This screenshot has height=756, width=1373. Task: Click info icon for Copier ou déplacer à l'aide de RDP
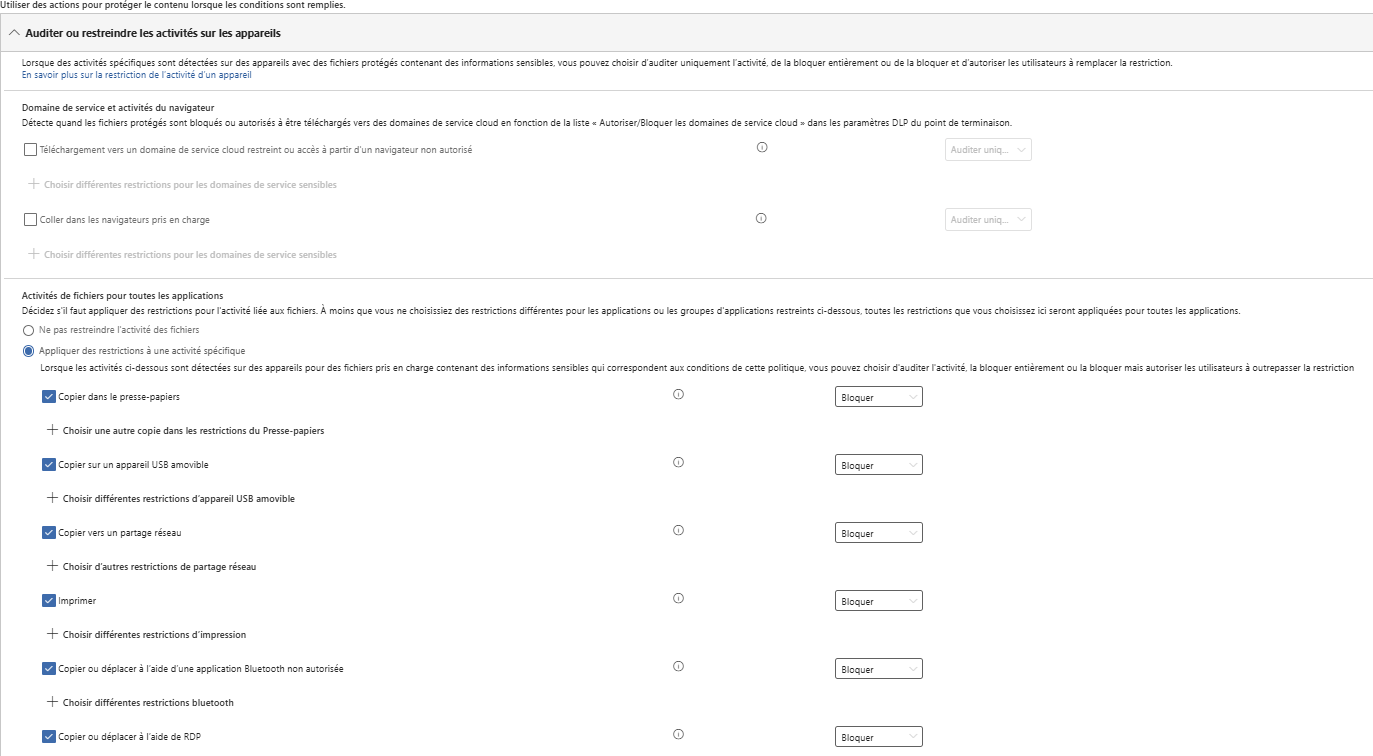(678, 735)
